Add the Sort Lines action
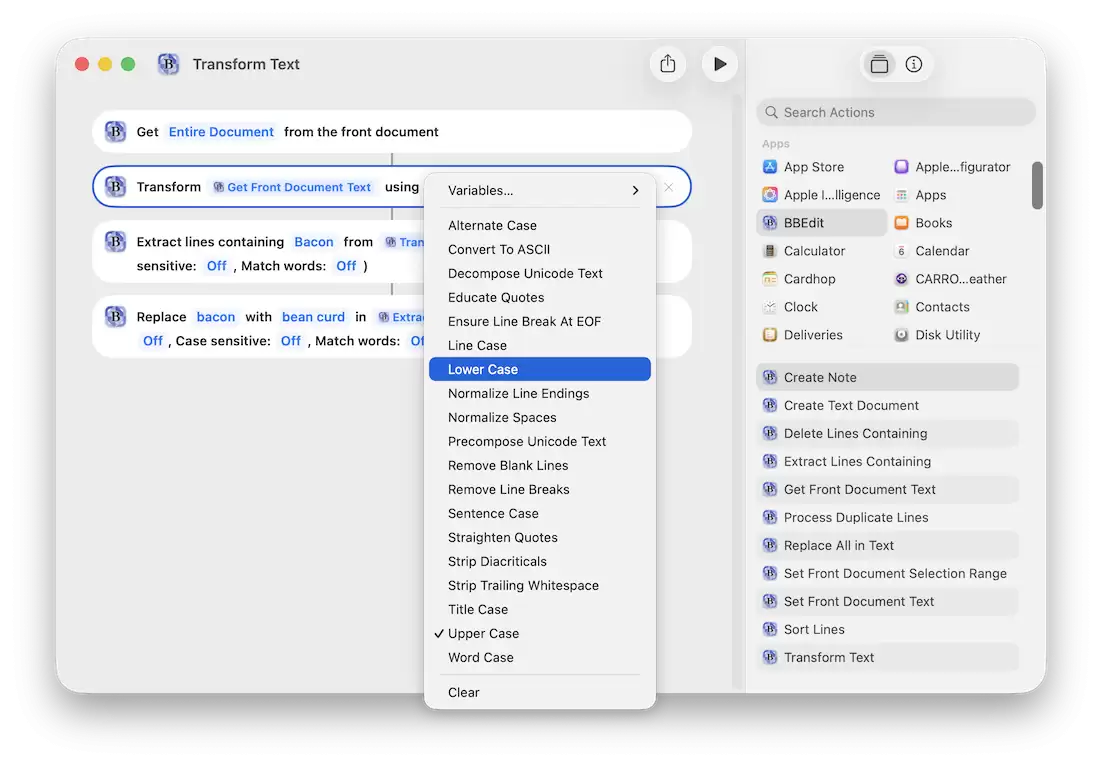Viewport: 1102px width, 767px height. tap(888, 629)
